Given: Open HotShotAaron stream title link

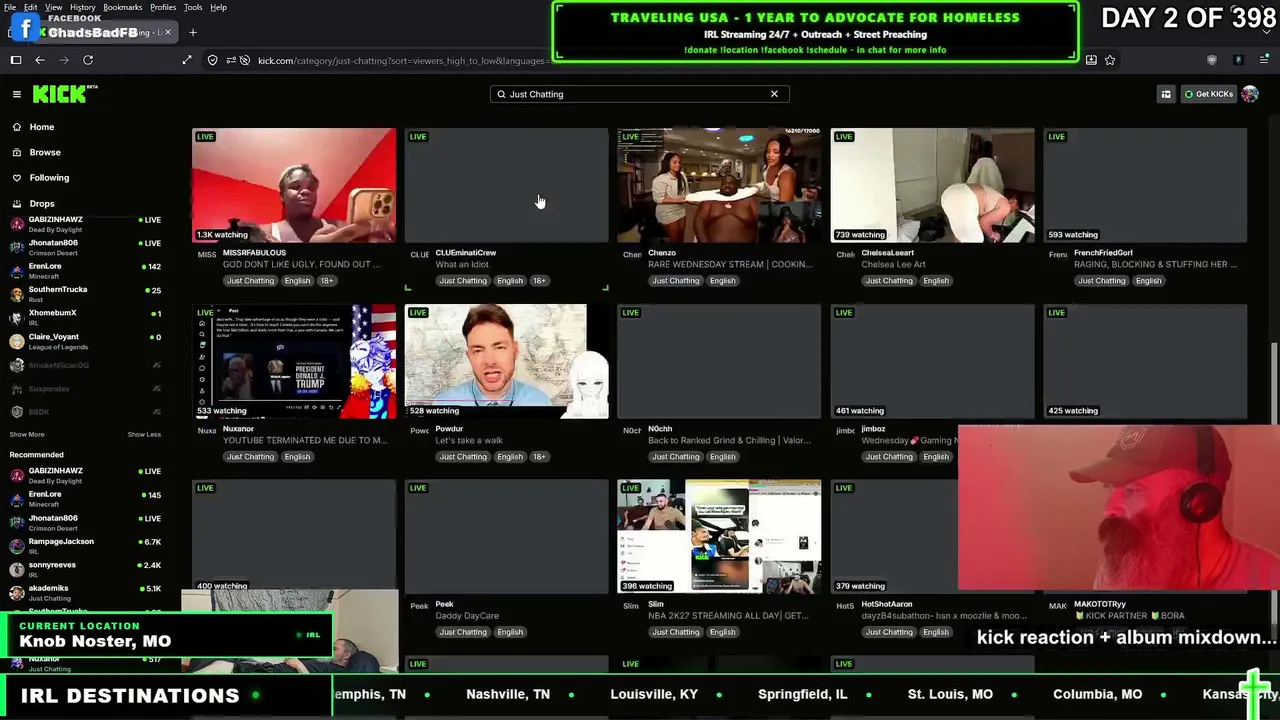Looking at the screenshot, I should coord(944,616).
